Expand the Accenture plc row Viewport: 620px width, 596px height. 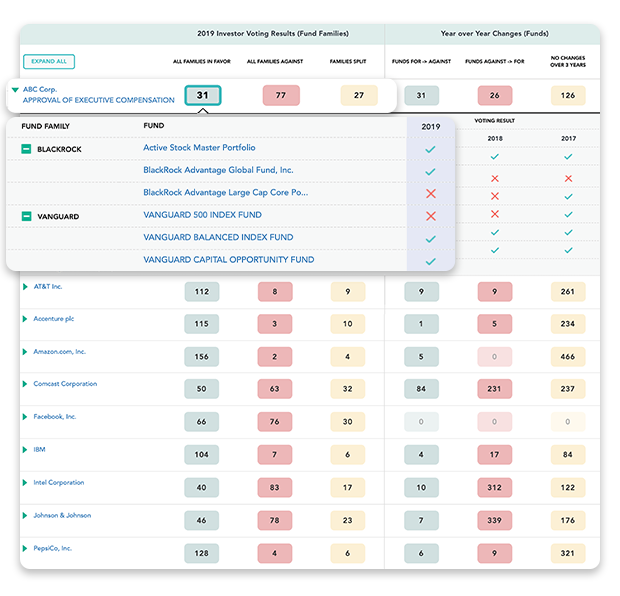25,319
